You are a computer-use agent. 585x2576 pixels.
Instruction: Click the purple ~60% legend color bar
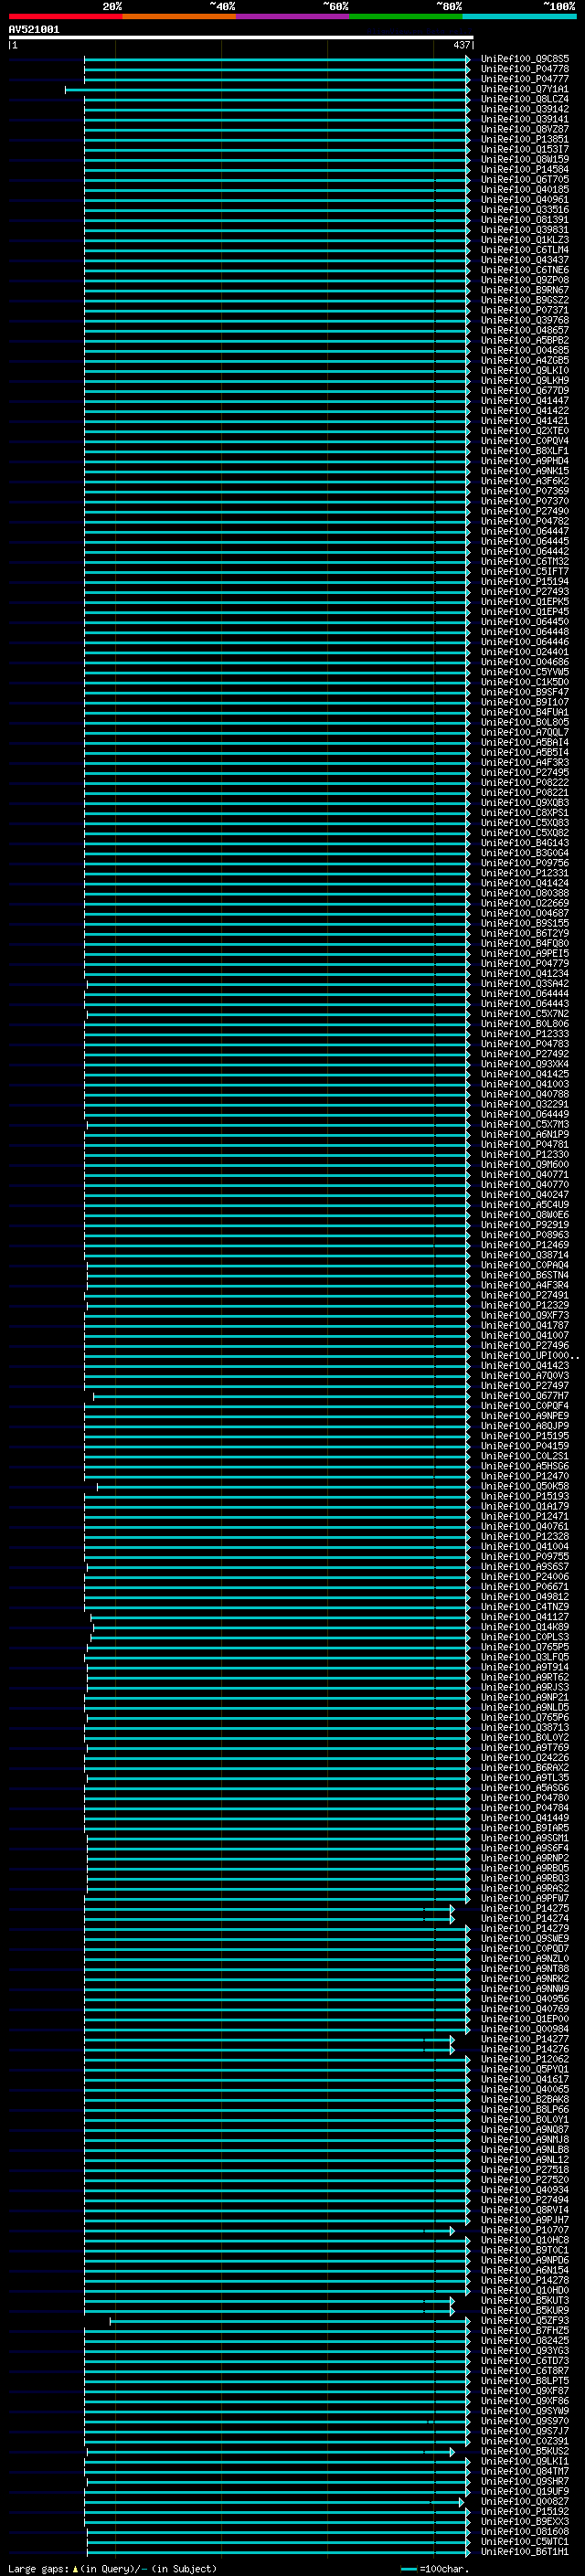293,16
